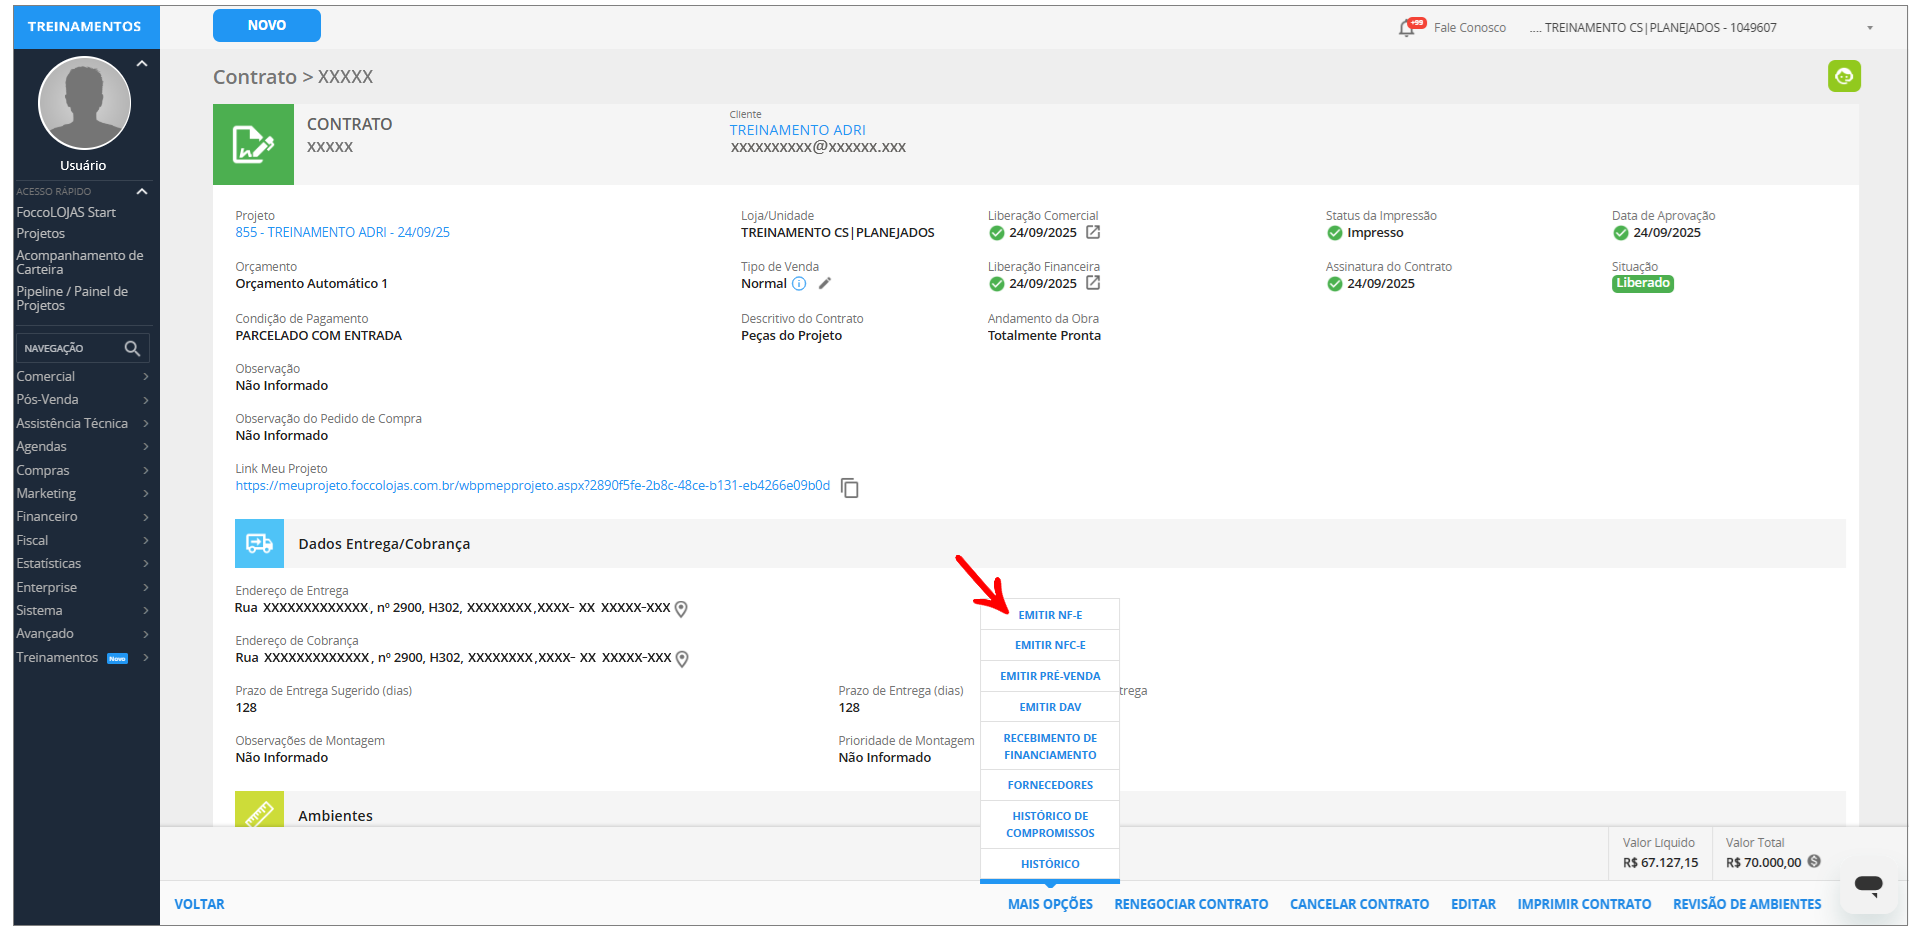Image resolution: width=1916 pixels, height=931 pixels.
Task: Open project link 855 - TREINAMENTO ADRI
Action: point(343,232)
